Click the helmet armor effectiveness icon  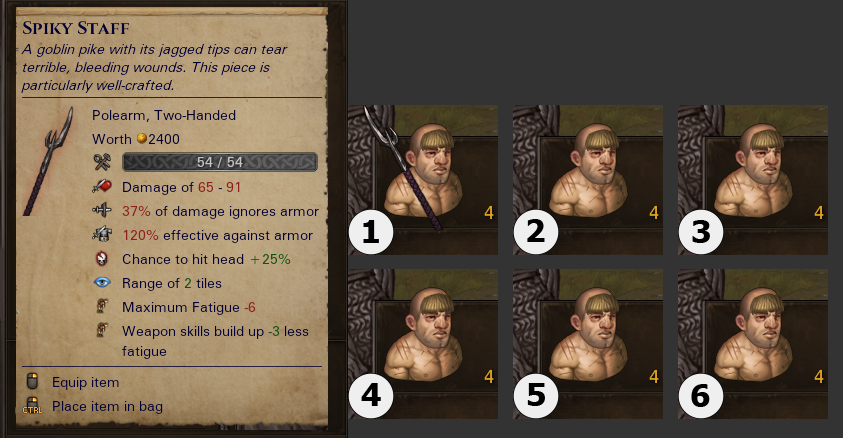(102, 234)
